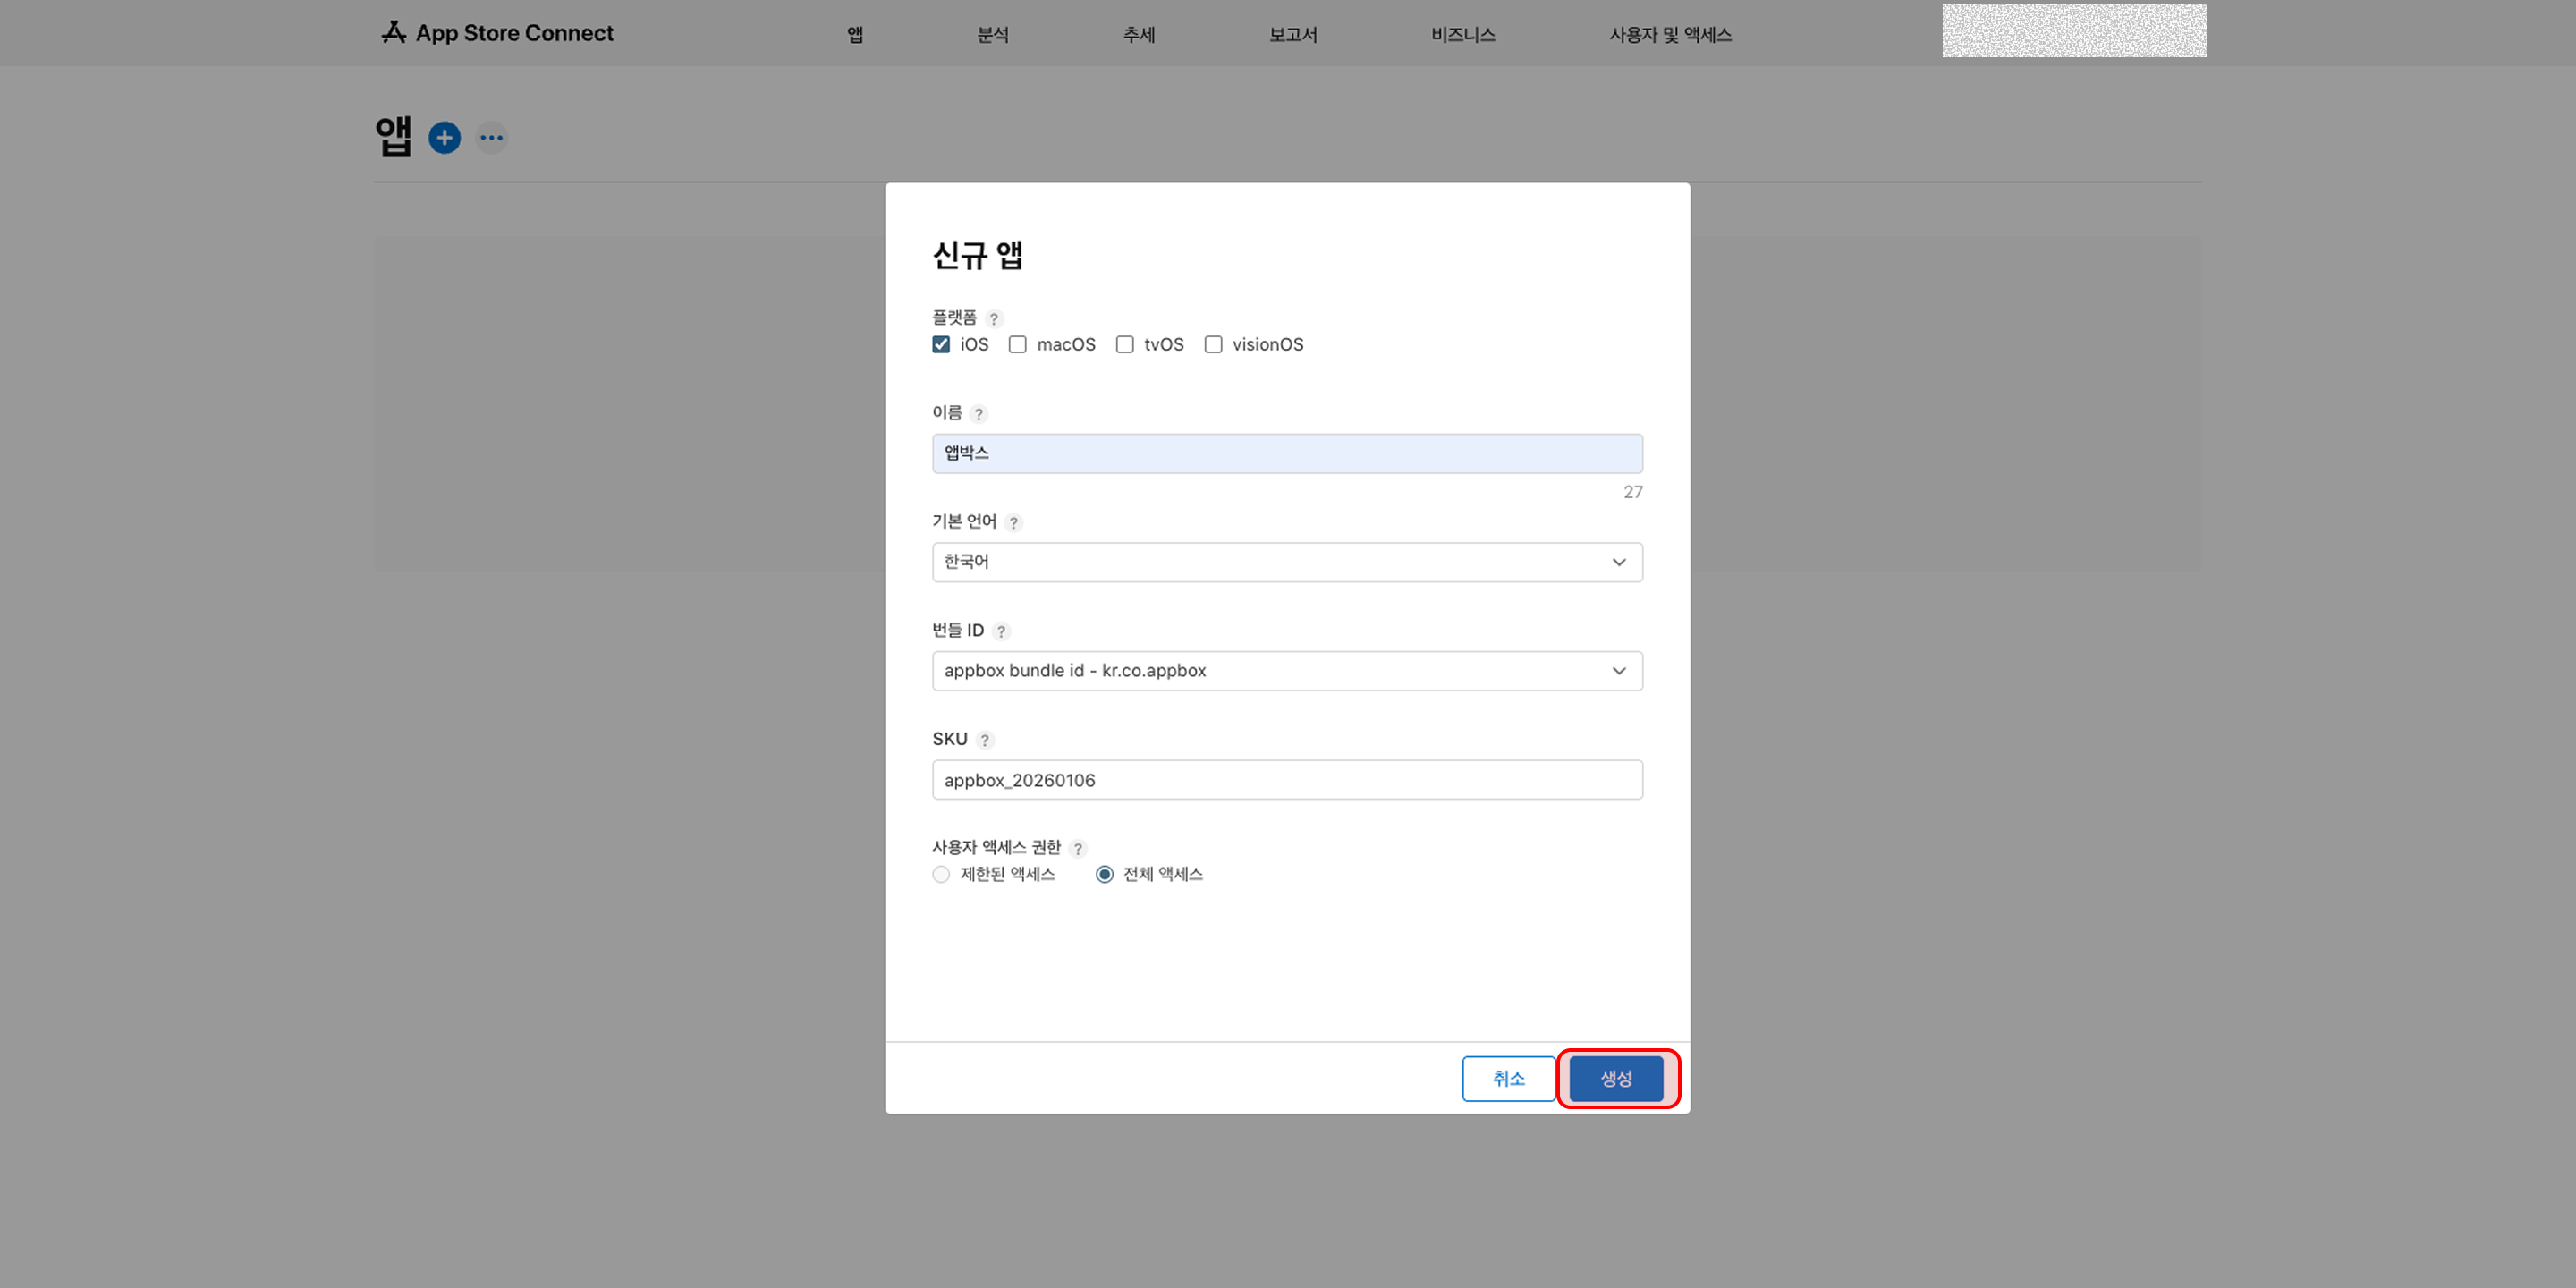Viewport: 2576px width, 1288px height.
Task: Open the 번들 ID dropdown
Action: [x=1287, y=671]
